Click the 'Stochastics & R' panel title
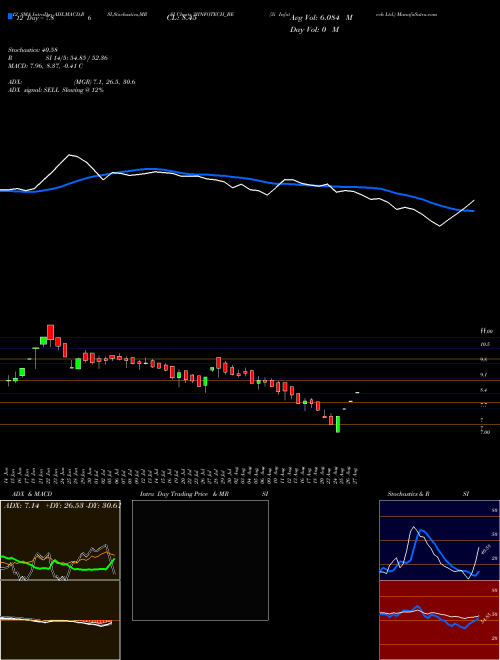 point(408,494)
